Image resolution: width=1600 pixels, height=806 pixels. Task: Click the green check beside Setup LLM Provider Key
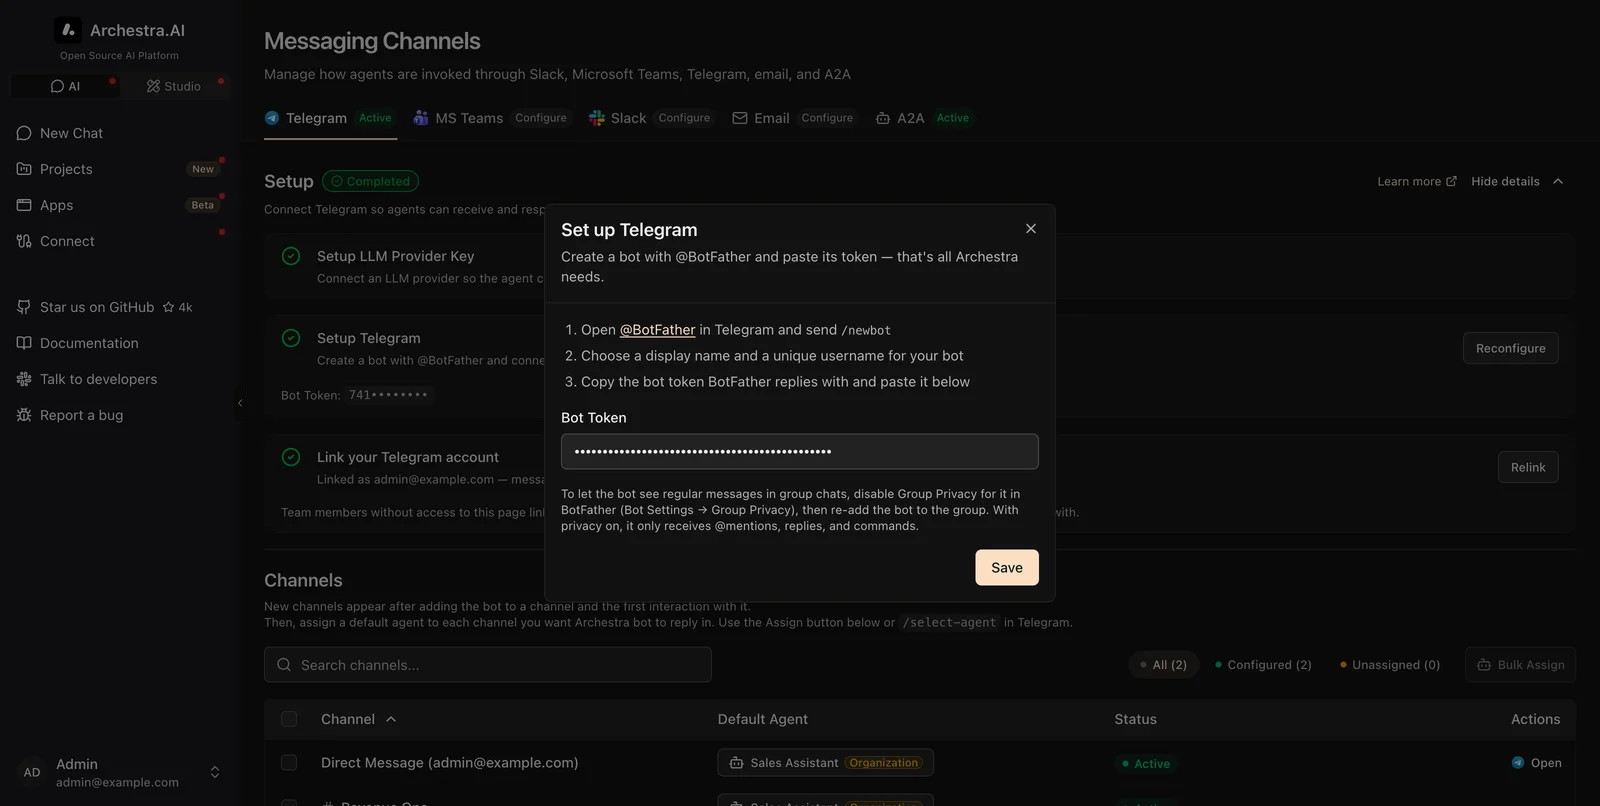point(291,256)
